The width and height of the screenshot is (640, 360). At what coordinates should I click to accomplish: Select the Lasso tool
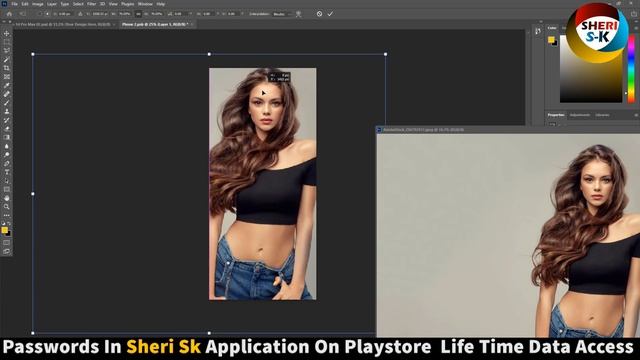tap(7, 51)
